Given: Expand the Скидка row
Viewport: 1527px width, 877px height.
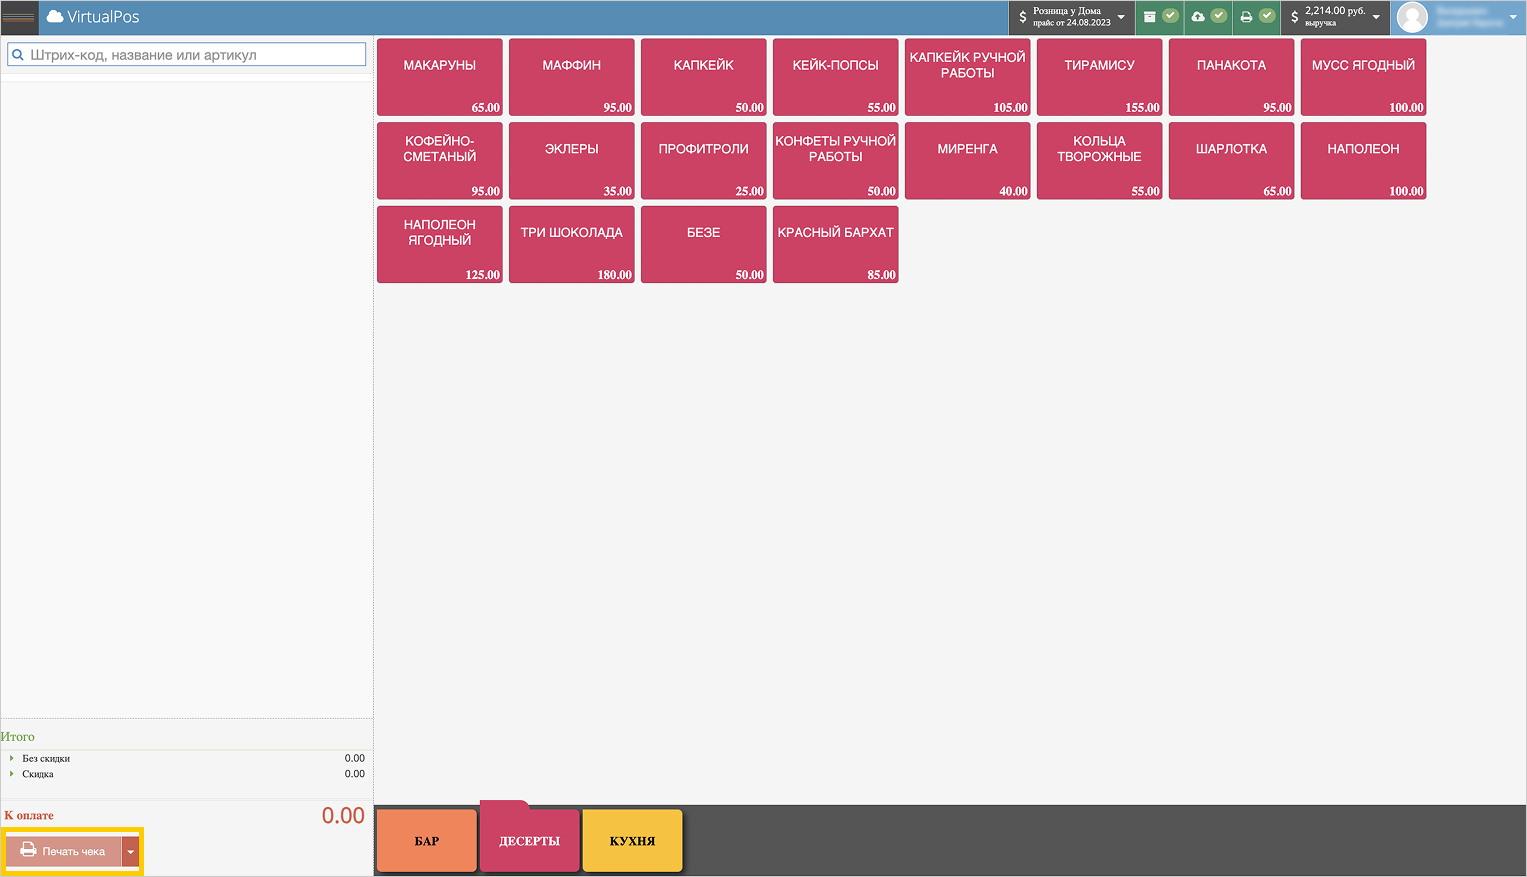Looking at the screenshot, I should click(x=12, y=774).
